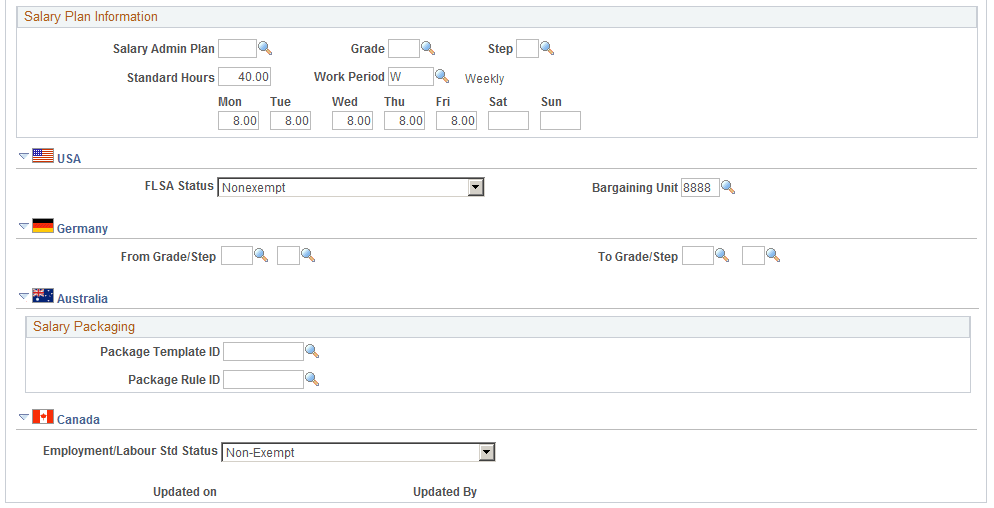Click the Canada flag icon

pyautogui.click(x=43, y=416)
